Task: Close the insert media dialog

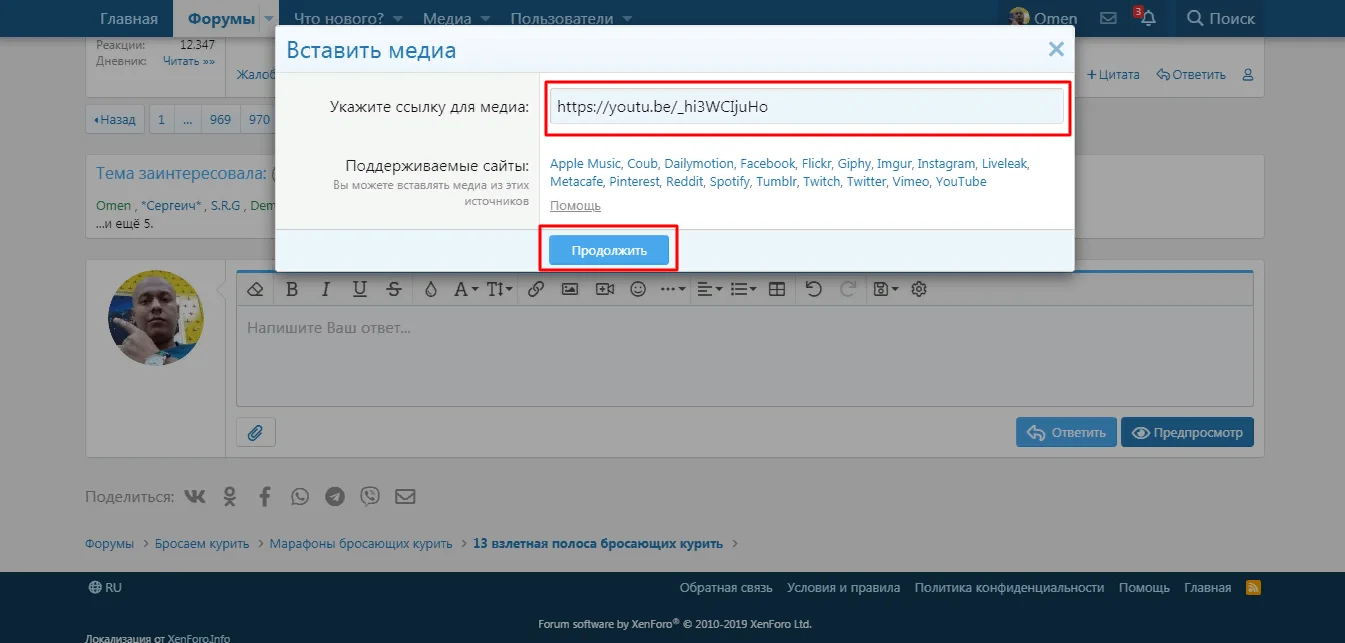Action: (x=1056, y=49)
